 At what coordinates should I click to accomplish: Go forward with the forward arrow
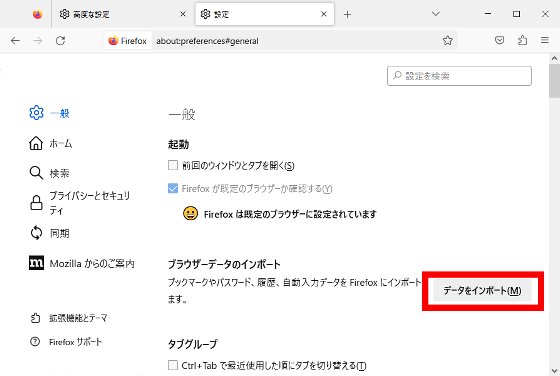(38, 41)
